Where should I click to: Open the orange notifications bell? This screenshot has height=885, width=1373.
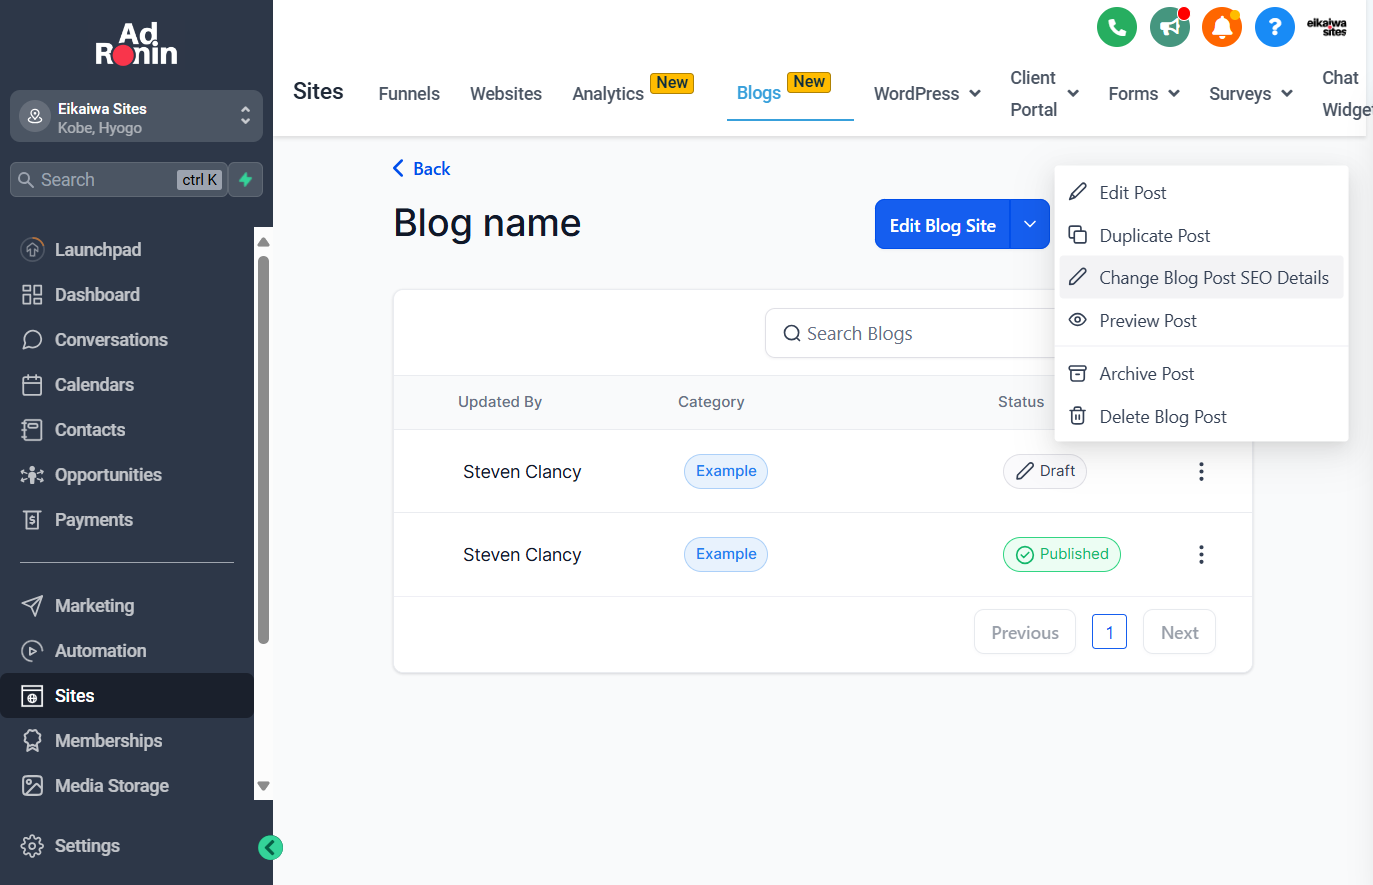1222,27
